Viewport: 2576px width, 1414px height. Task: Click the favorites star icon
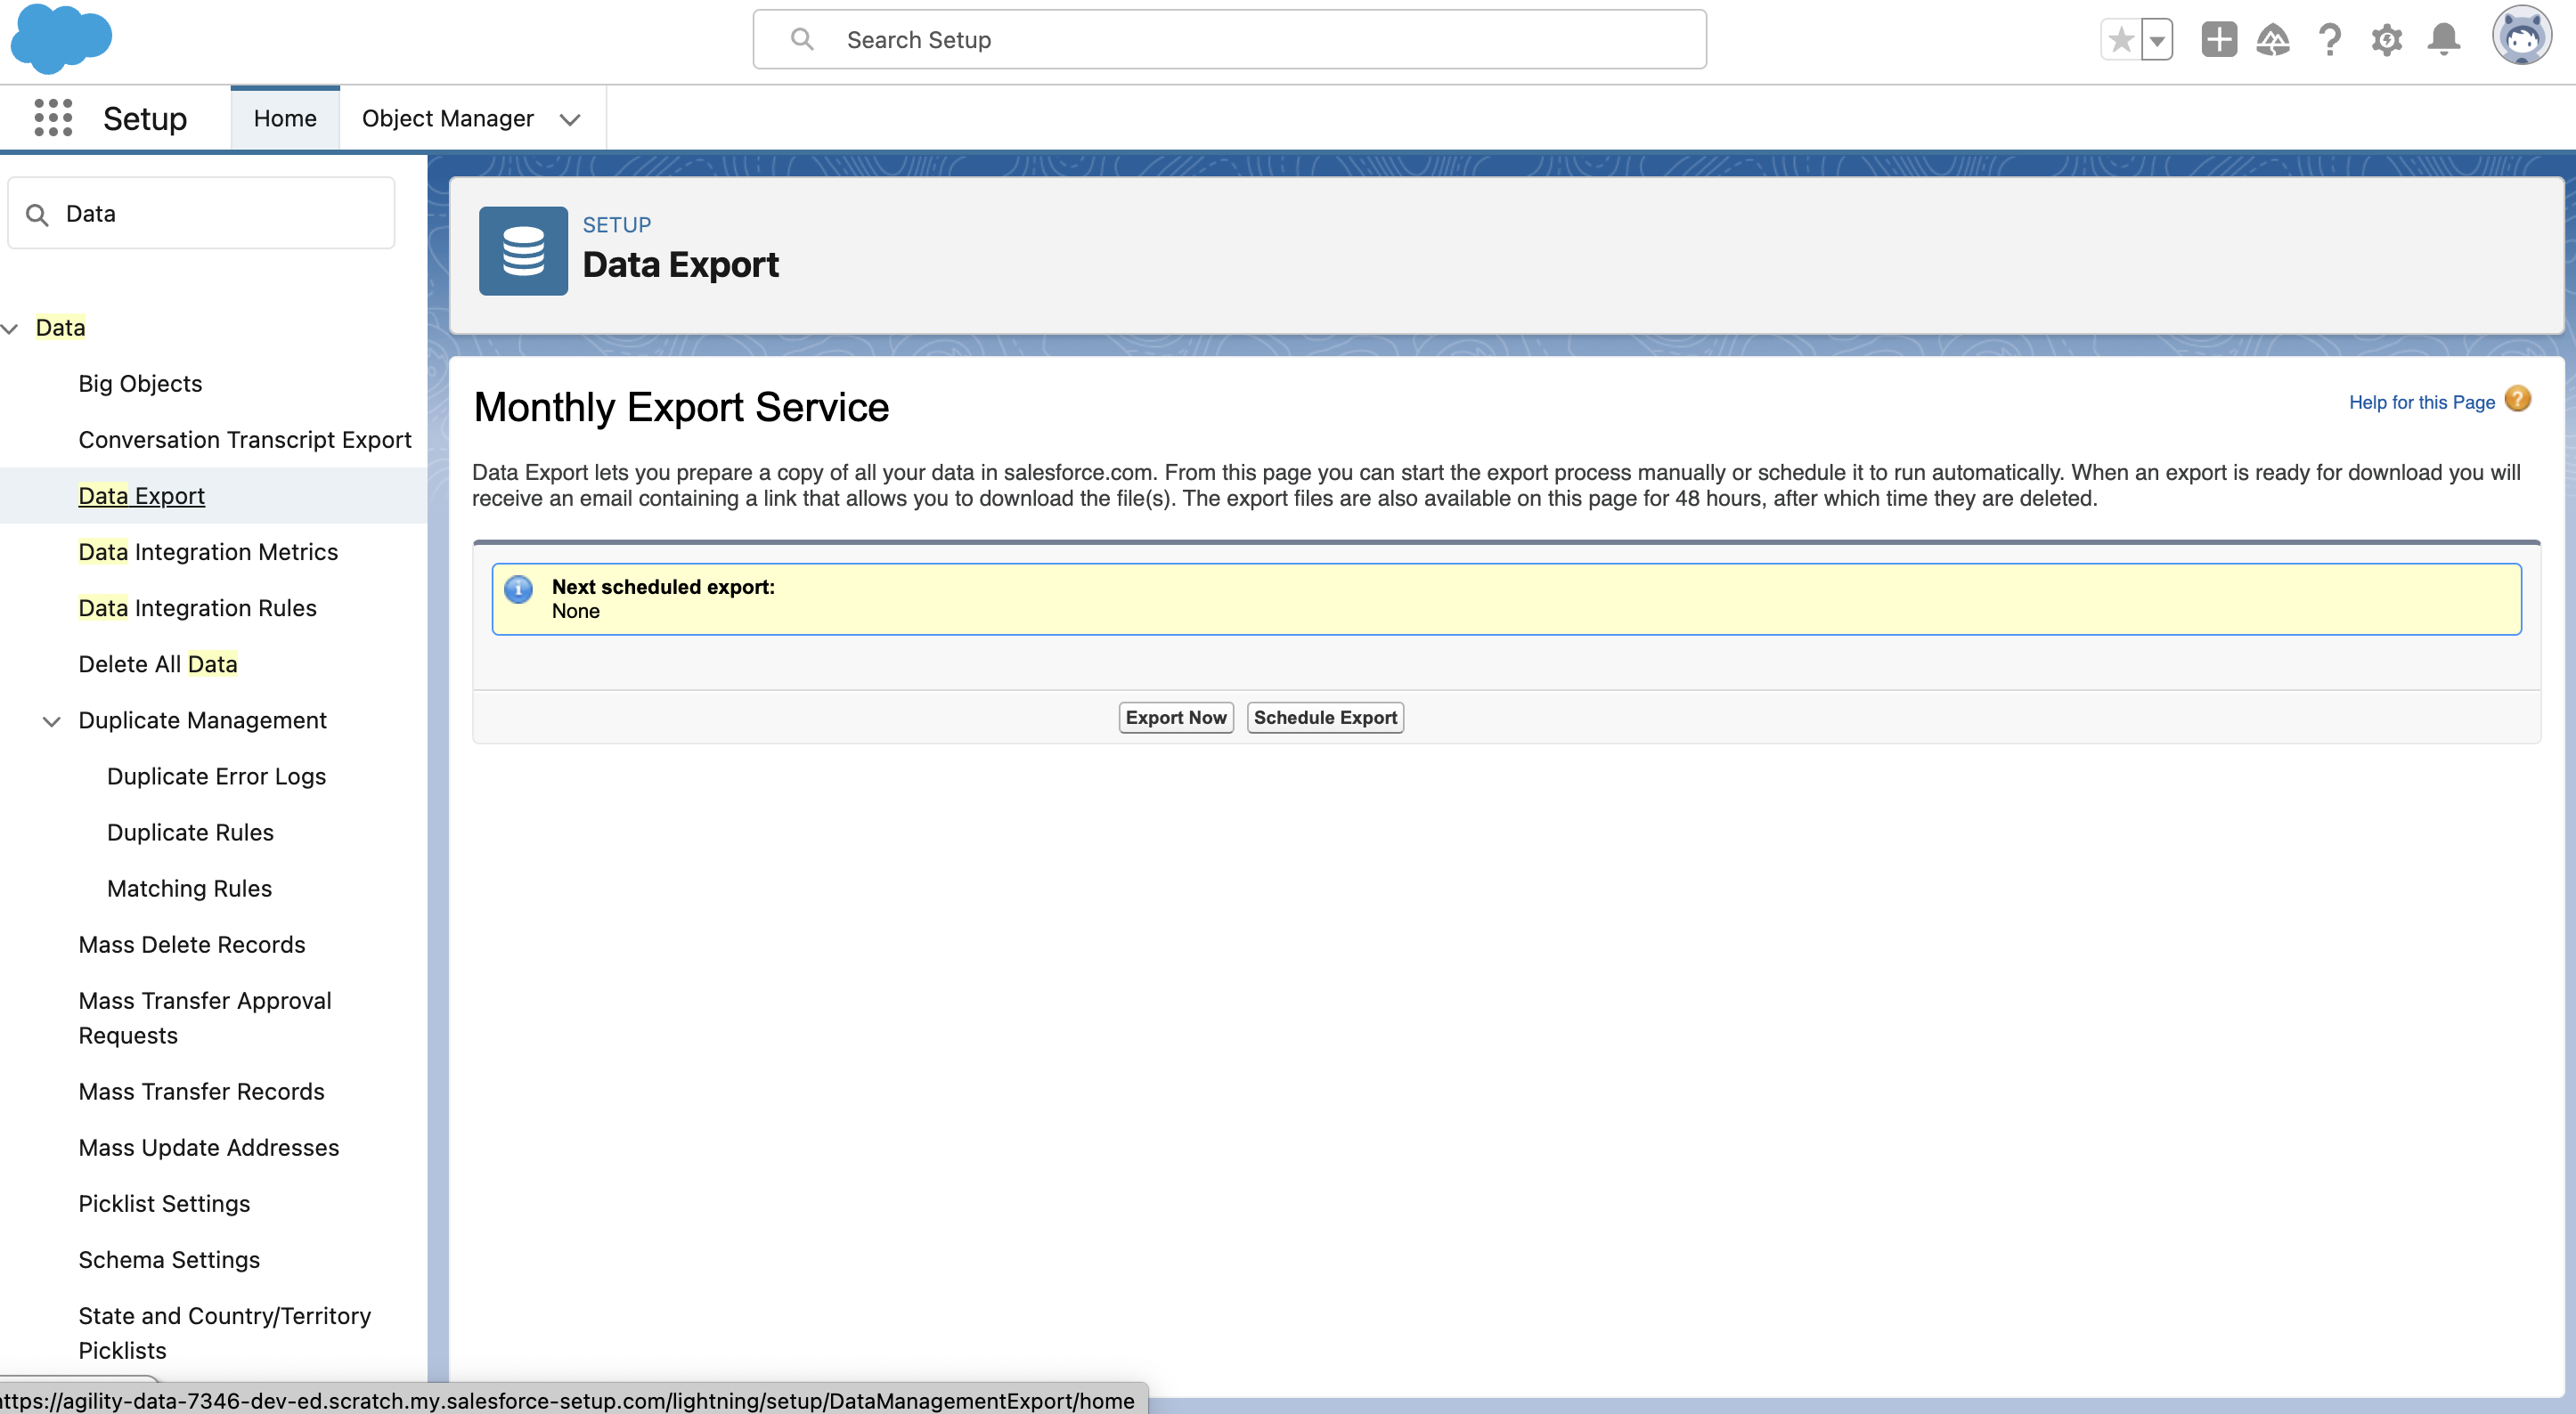2120,40
